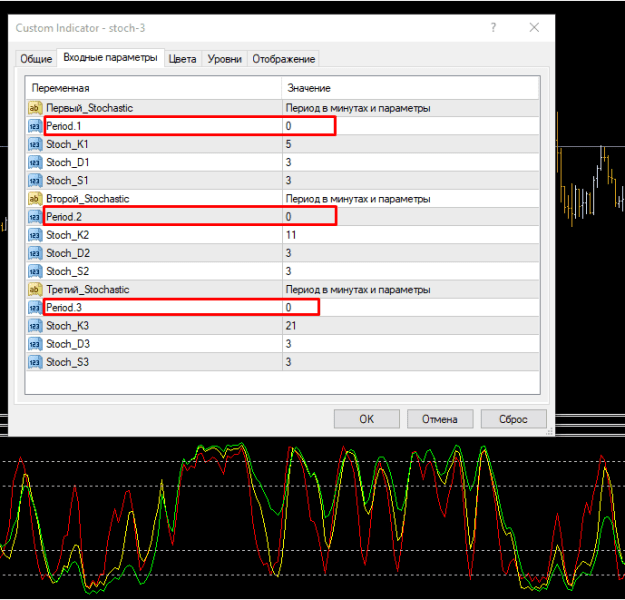
Task: Click the integer icon beside Stoch_S3
Action: [x=35, y=362]
